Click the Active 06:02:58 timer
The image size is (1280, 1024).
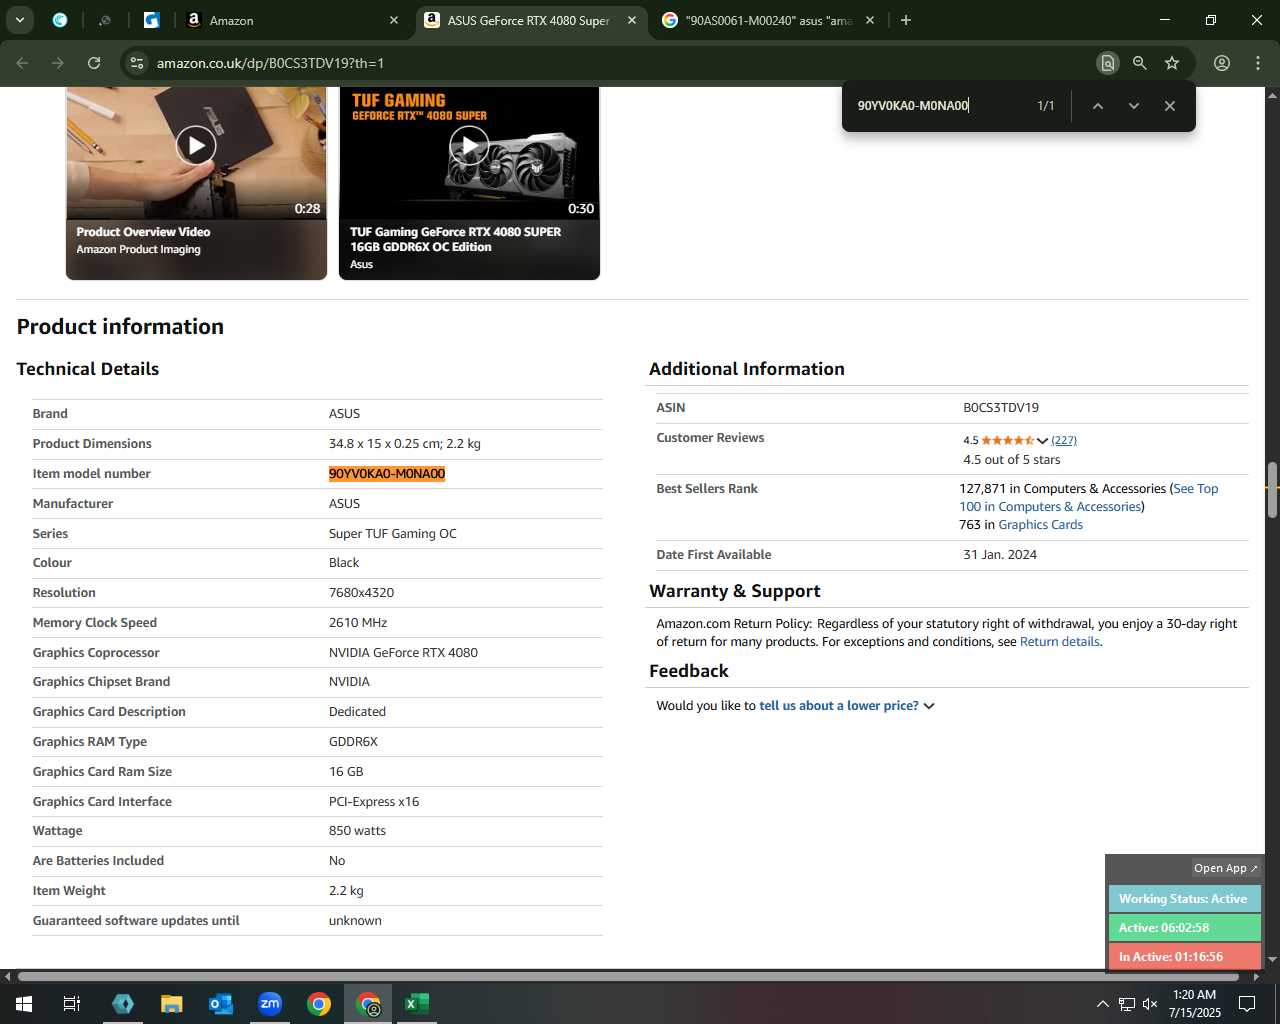(x=1184, y=928)
